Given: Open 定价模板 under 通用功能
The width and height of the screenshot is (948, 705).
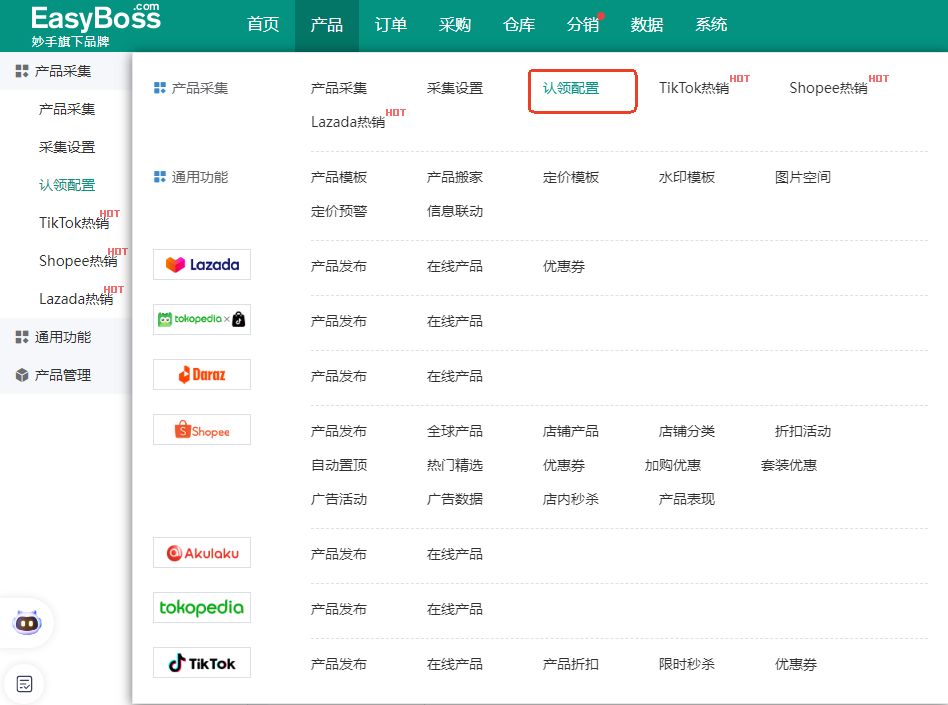Looking at the screenshot, I should pos(571,177).
